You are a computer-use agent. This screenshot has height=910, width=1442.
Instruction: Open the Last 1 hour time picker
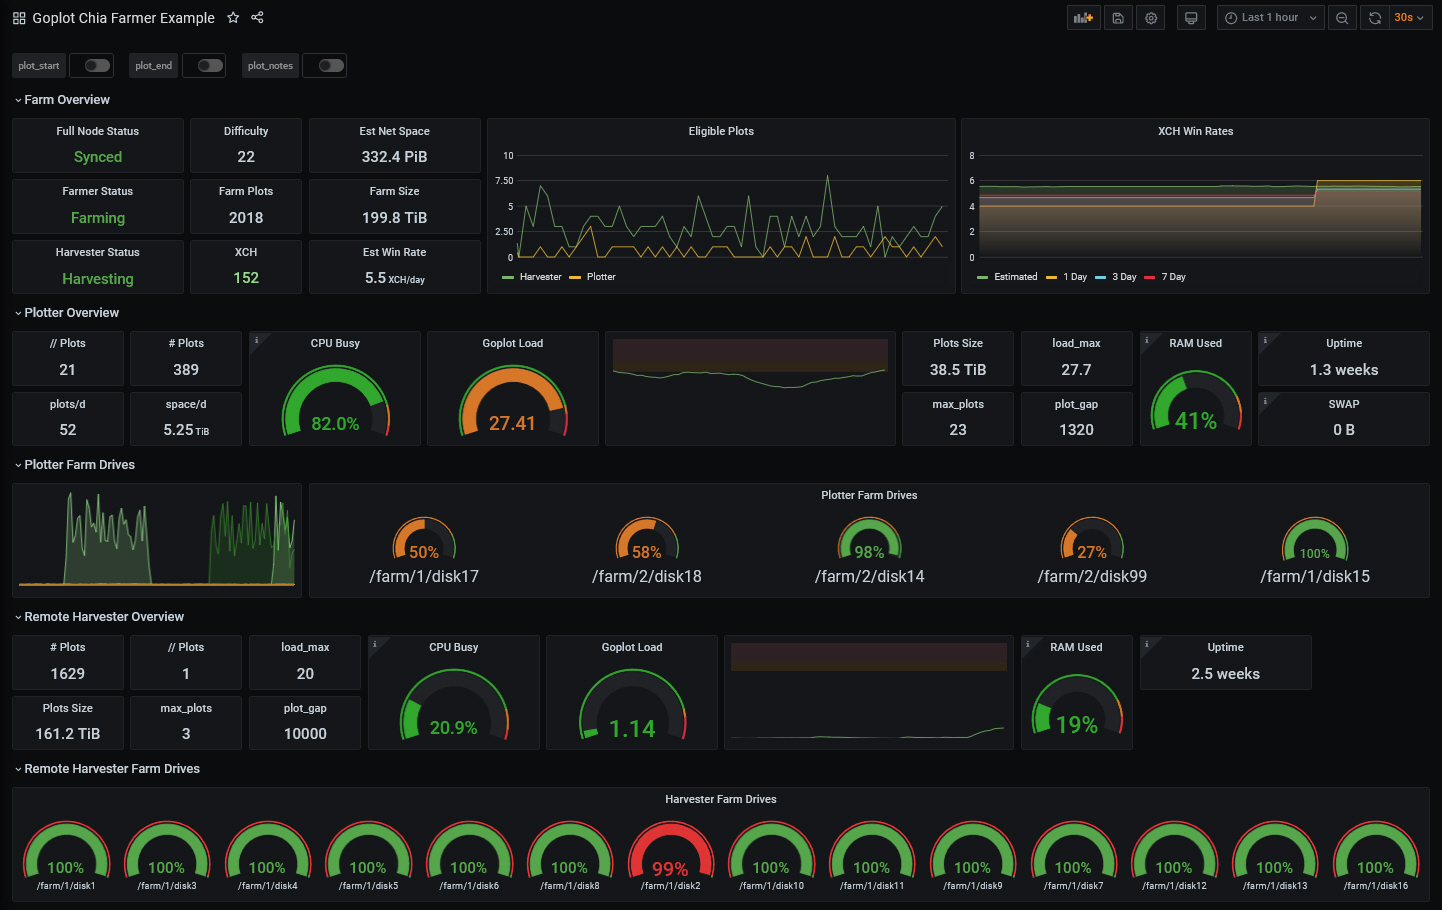[x=1270, y=18]
